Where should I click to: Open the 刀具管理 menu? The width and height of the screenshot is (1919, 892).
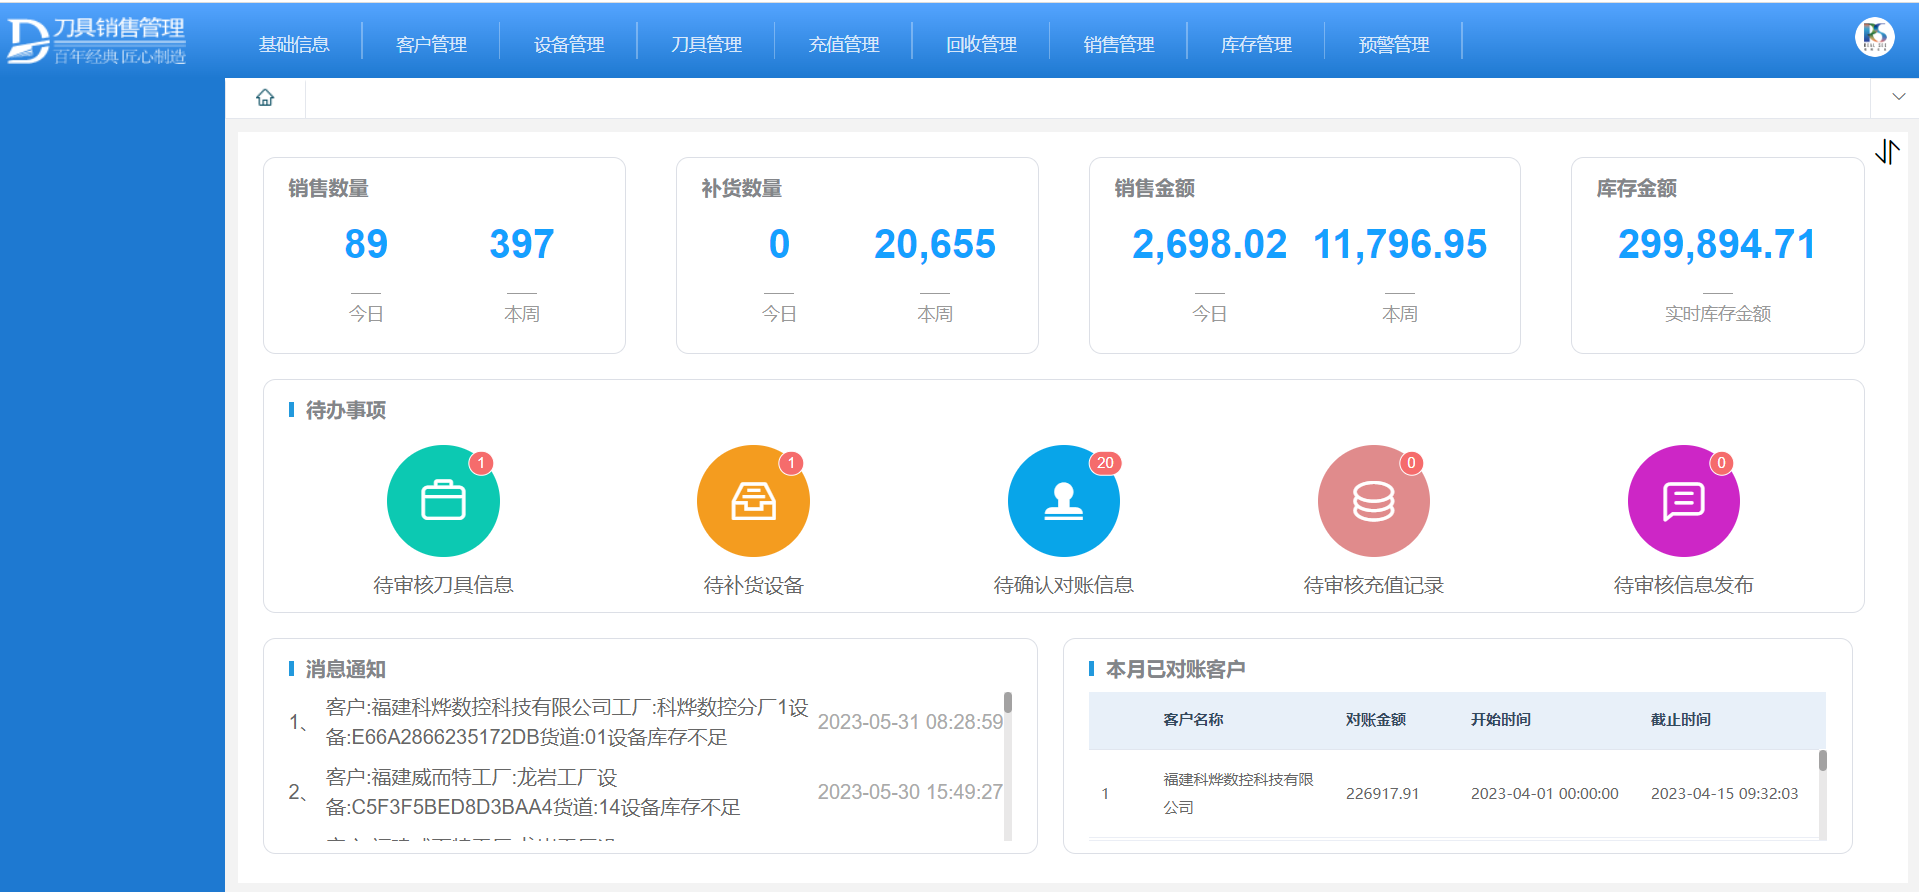coord(706,45)
